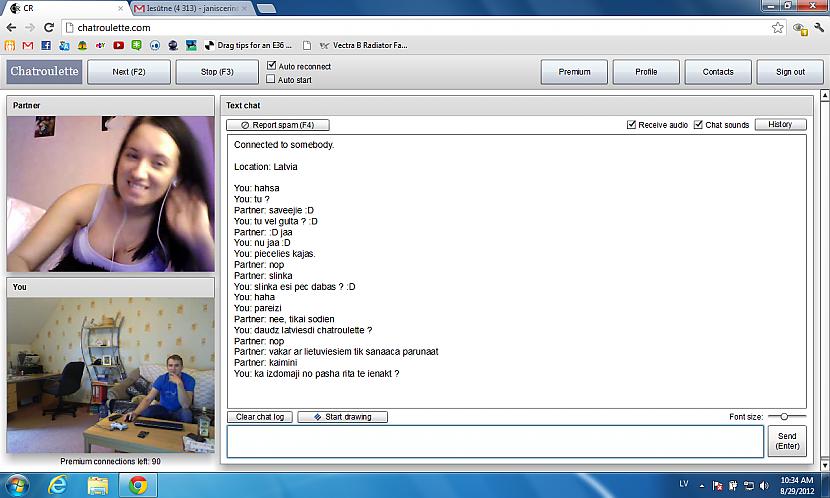Open the Premium page

pos(574,71)
